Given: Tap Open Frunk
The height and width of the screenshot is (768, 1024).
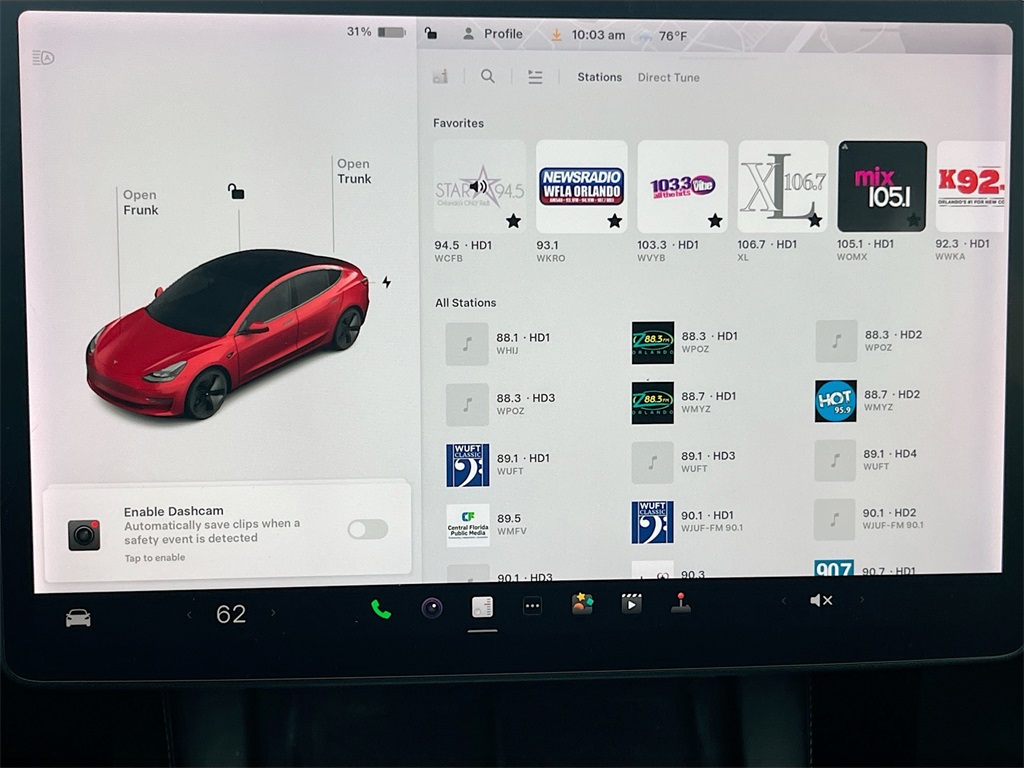Looking at the screenshot, I should pyautogui.click(x=140, y=202).
